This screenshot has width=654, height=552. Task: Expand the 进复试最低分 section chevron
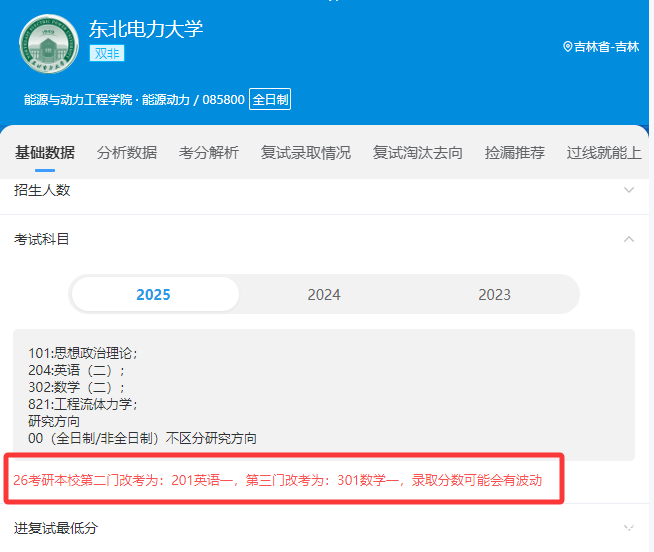coord(628,527)
